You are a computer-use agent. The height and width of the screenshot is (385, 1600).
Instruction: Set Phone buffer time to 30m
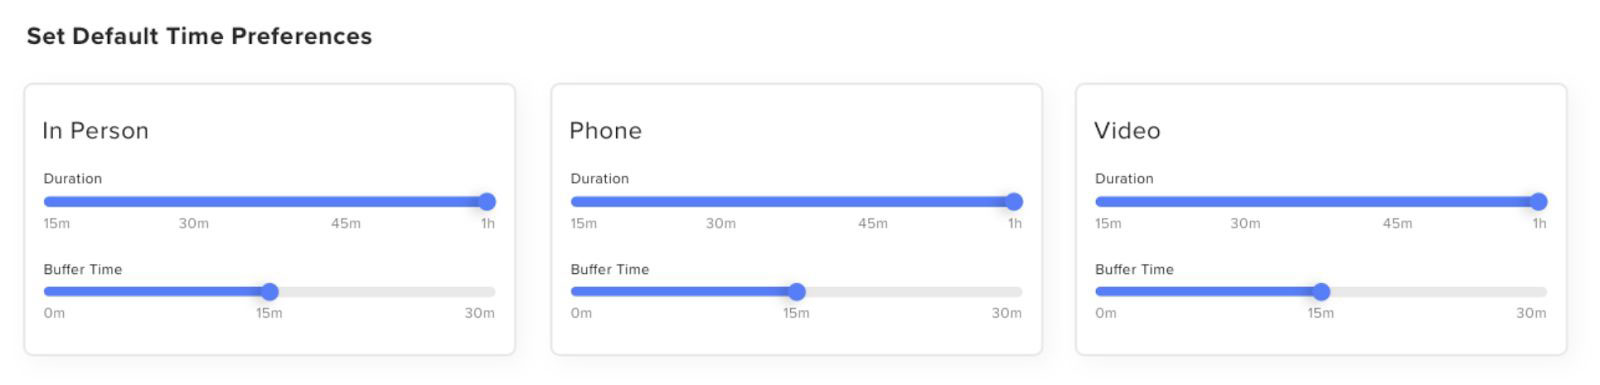point(1018,292)
